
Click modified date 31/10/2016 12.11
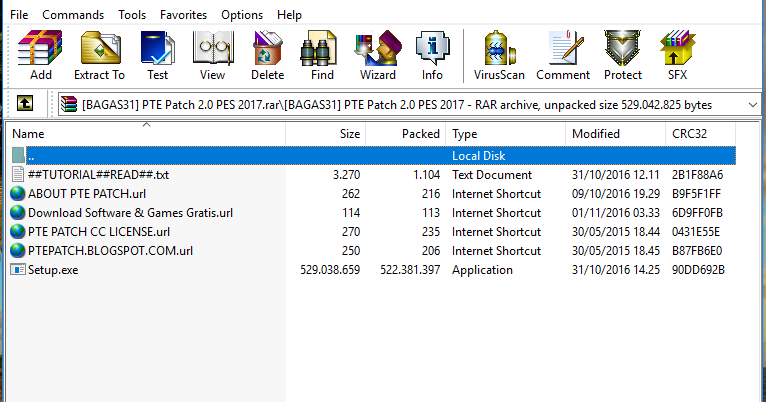(x=616, y=175)
